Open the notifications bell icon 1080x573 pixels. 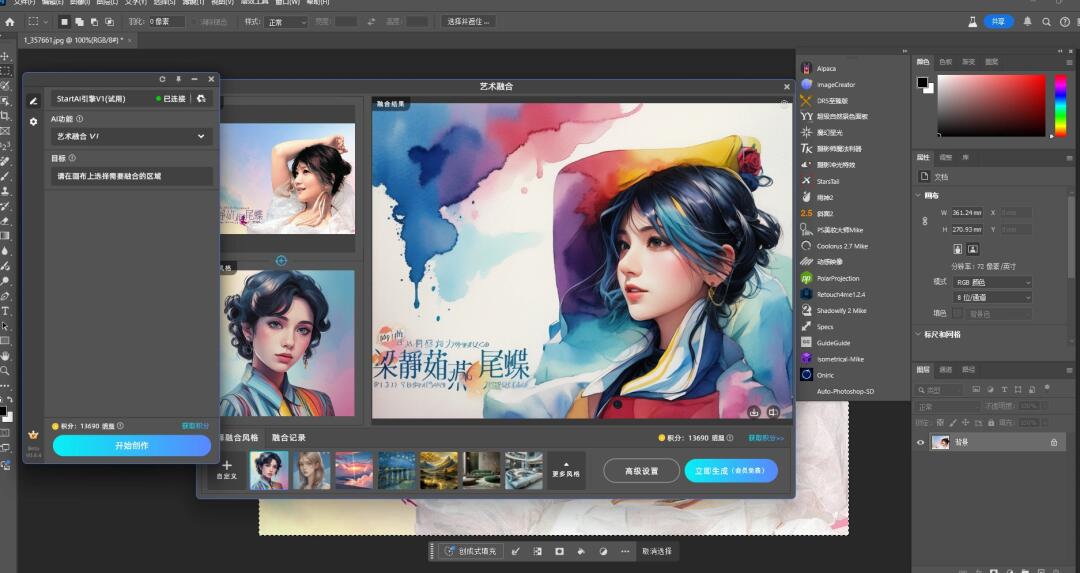click(x=1028, y=21)
